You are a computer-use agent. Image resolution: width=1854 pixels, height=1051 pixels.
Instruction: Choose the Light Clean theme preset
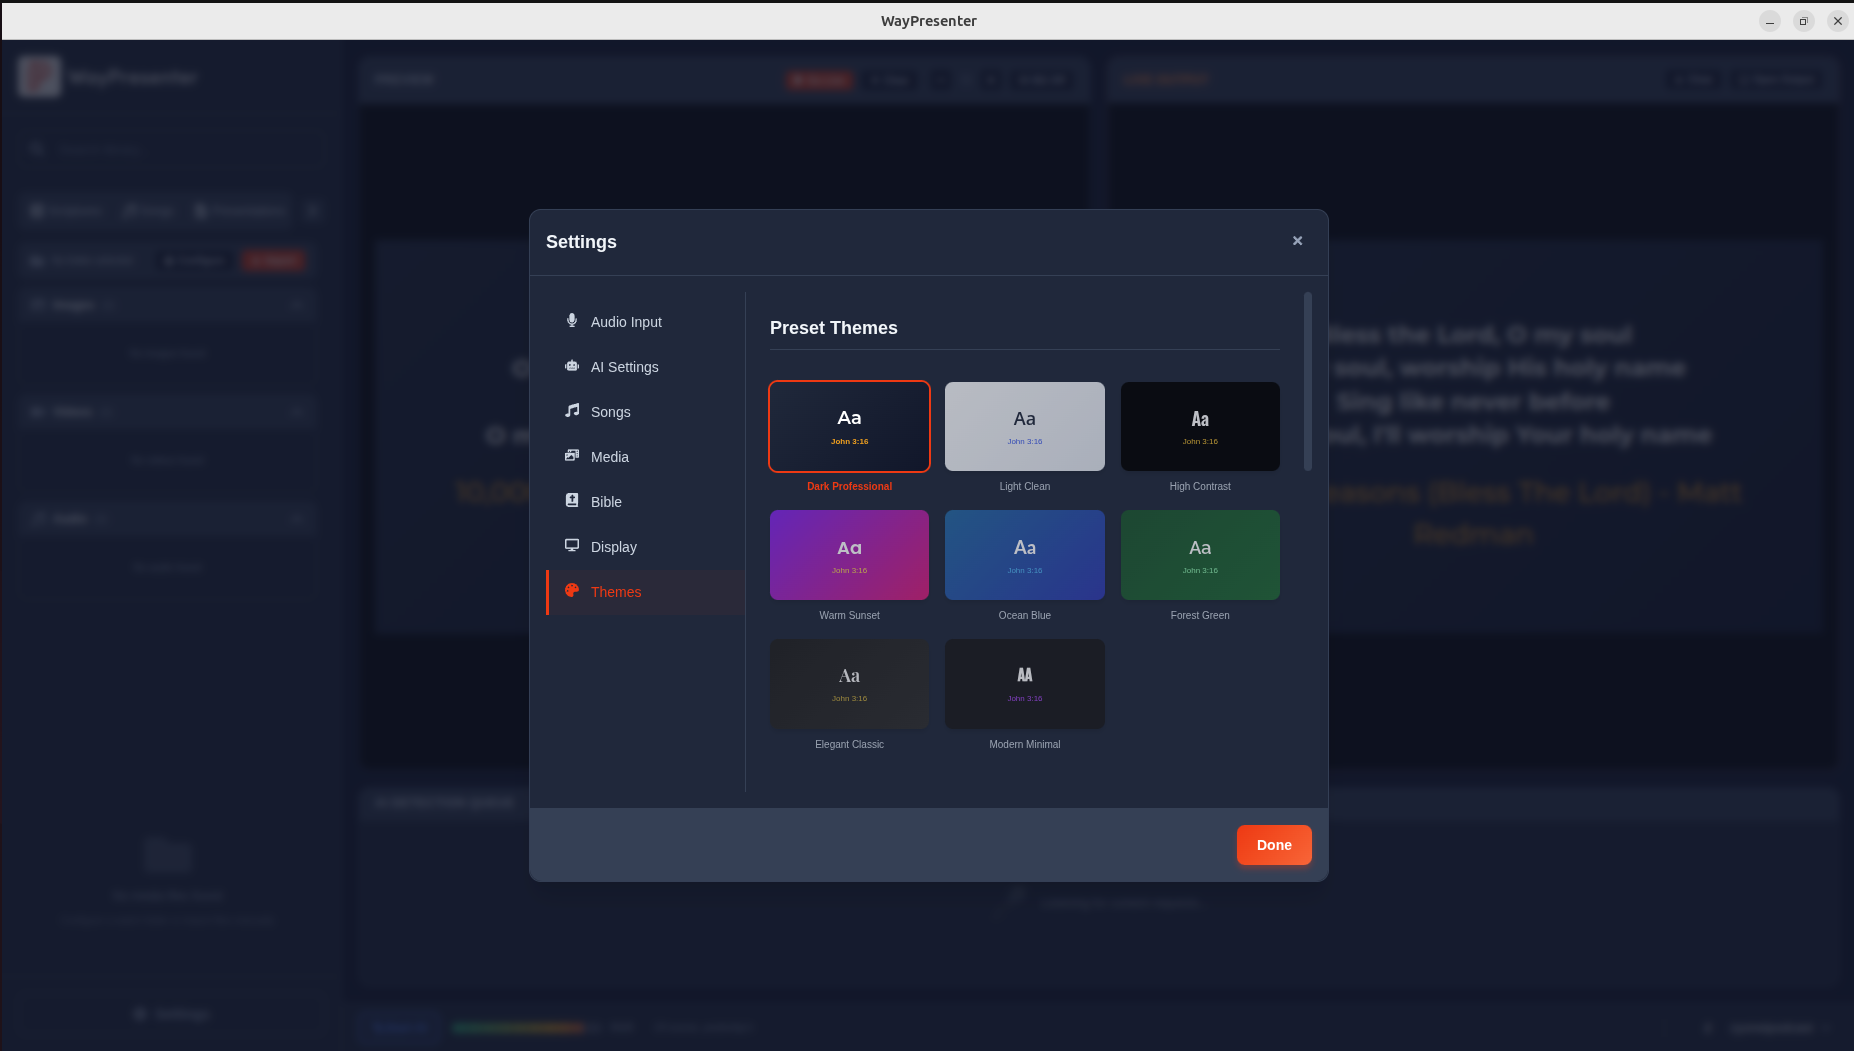[x=1024, y=426]
